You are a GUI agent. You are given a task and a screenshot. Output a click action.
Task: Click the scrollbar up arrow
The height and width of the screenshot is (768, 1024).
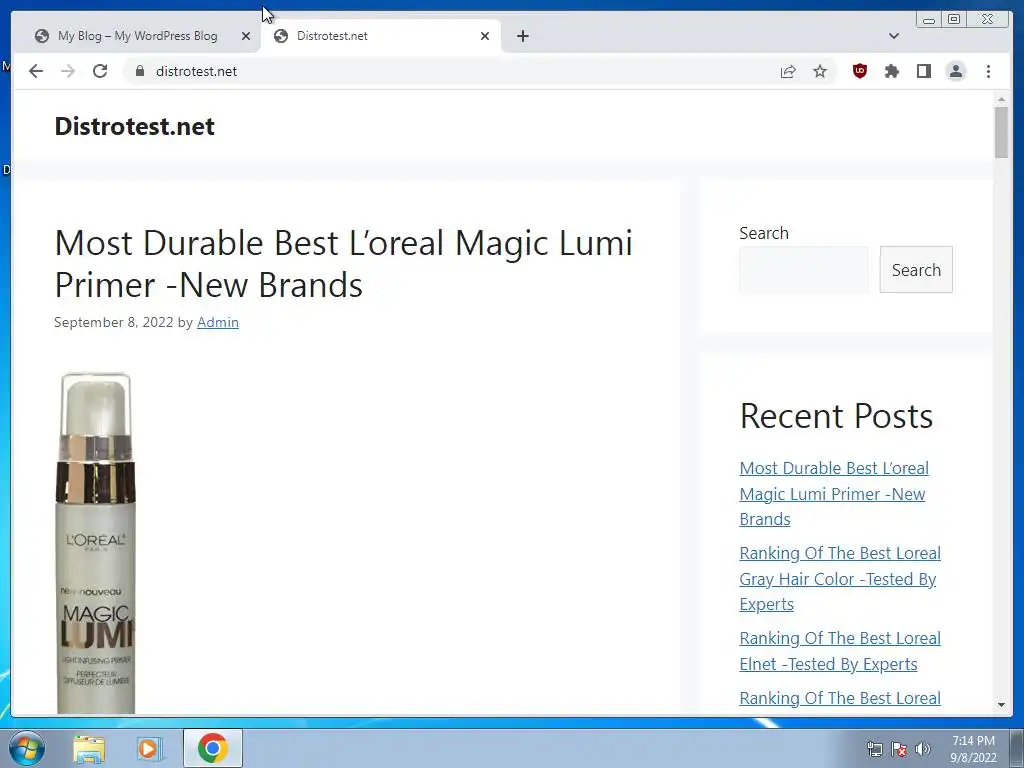(1001, 99)
